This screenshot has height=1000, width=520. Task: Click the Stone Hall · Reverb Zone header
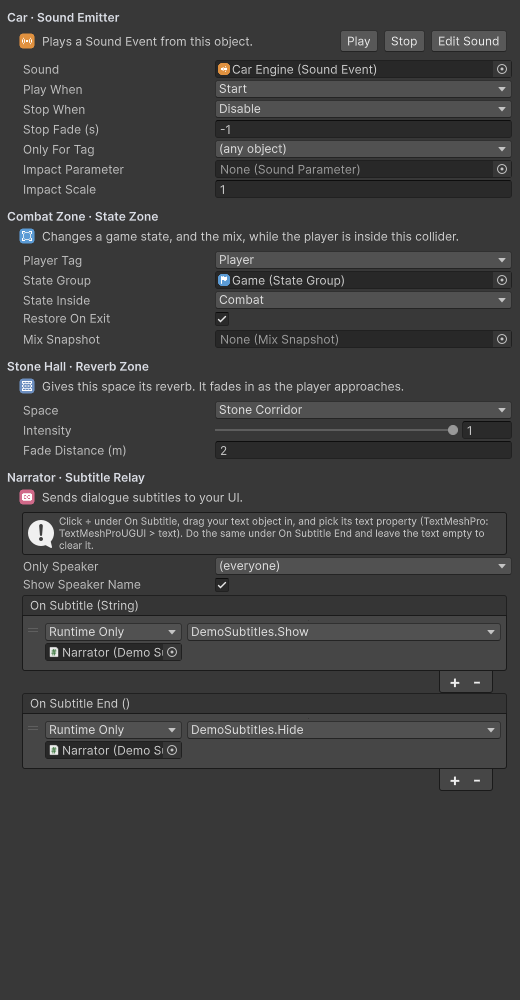[78, 367]
